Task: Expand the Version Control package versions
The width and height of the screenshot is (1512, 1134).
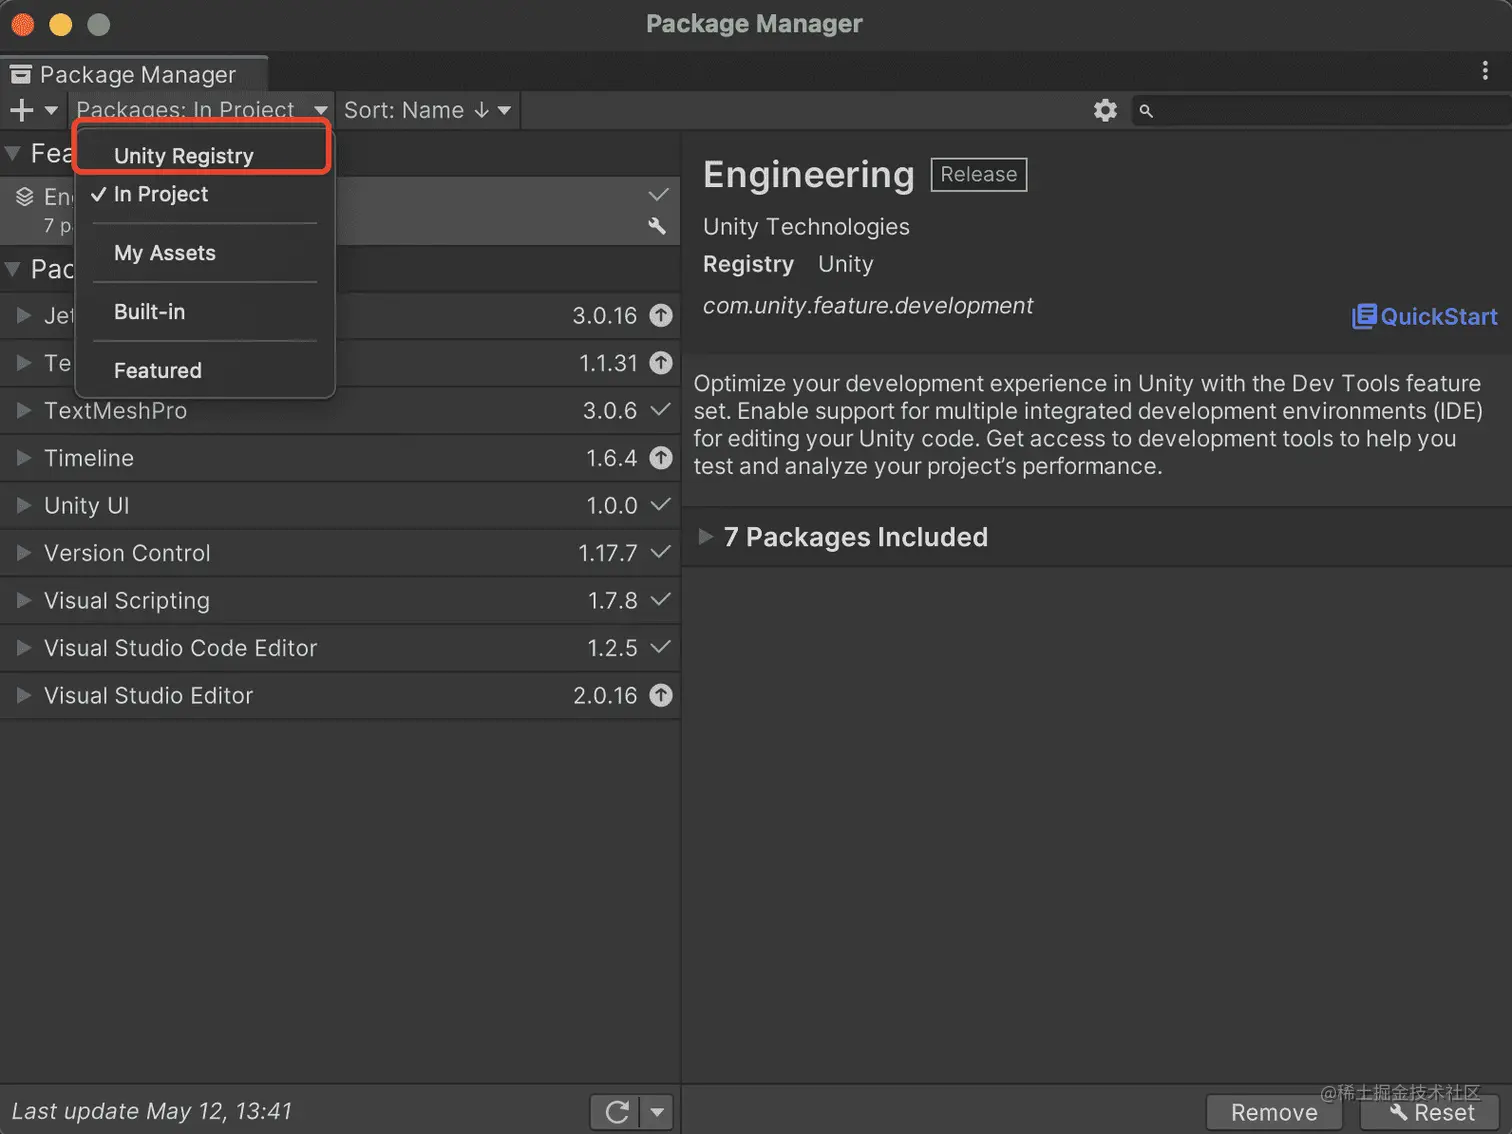Action: click(24, 553)
